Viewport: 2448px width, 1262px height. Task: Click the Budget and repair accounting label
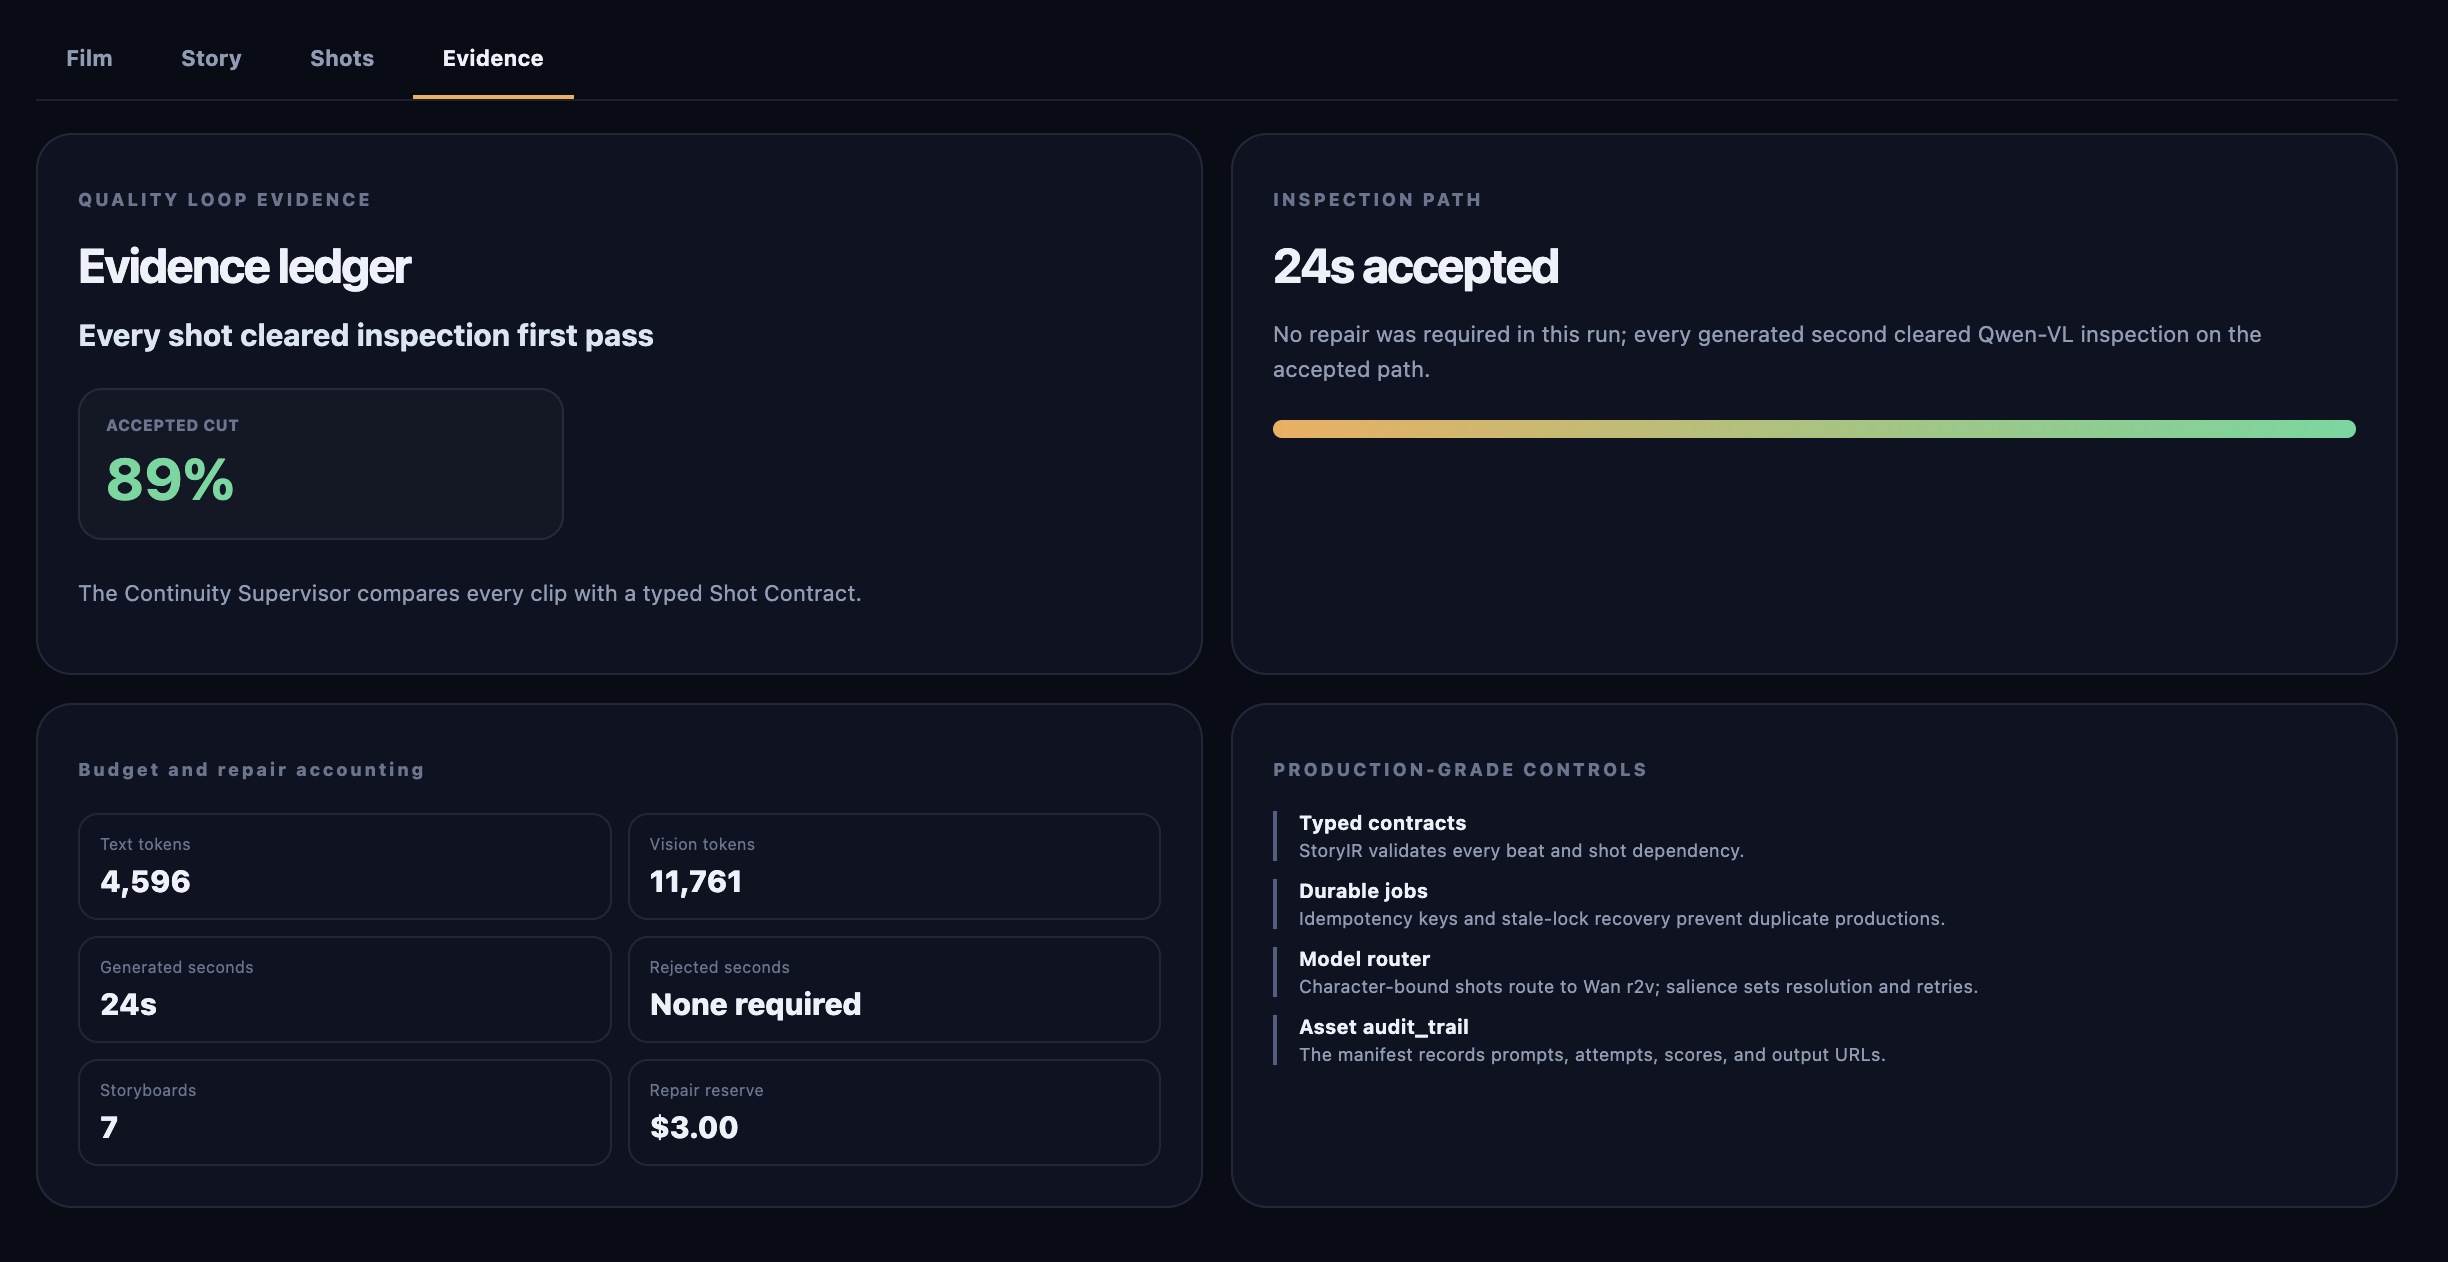pyautogui.click(x=252, y=770)
